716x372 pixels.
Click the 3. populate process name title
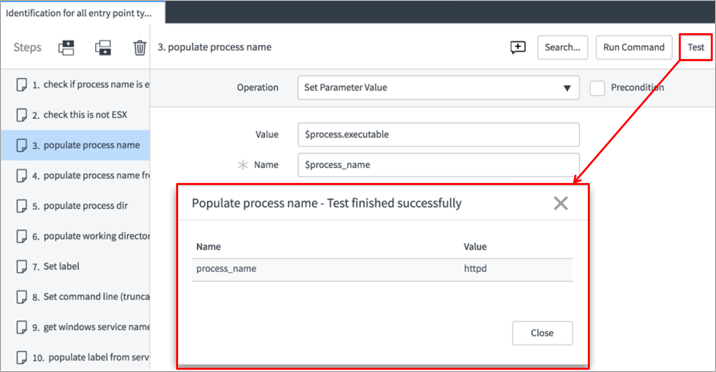point(215,47)
